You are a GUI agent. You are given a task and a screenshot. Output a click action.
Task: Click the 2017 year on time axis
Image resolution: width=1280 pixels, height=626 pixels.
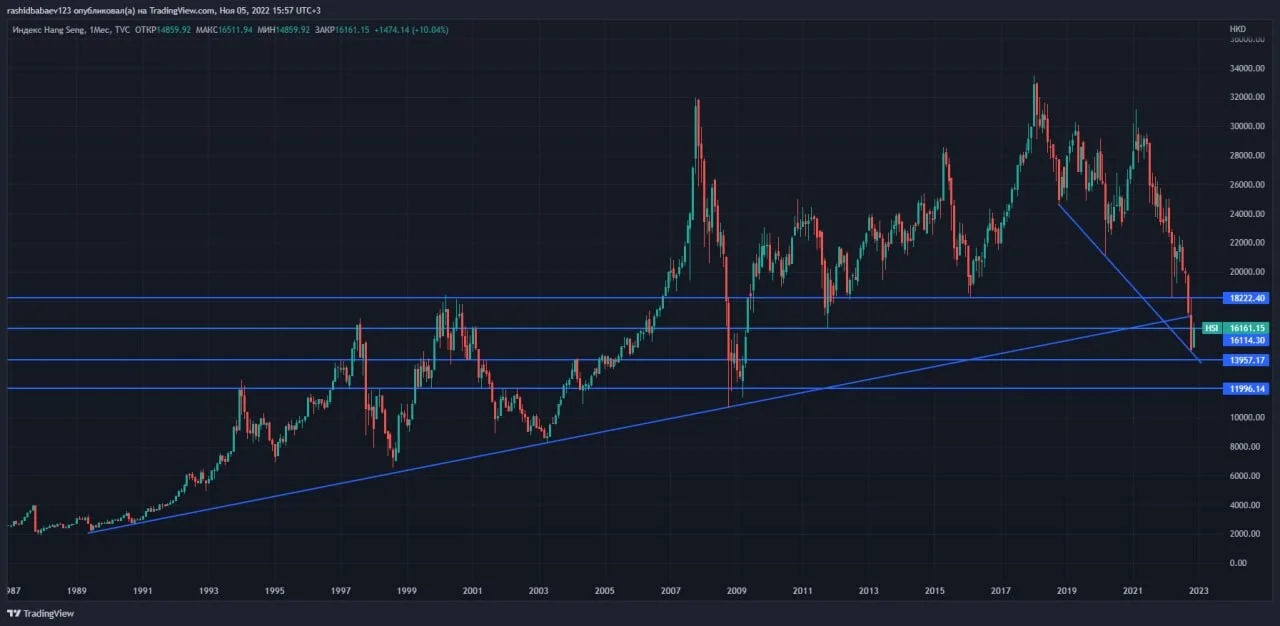[1001, 591]
